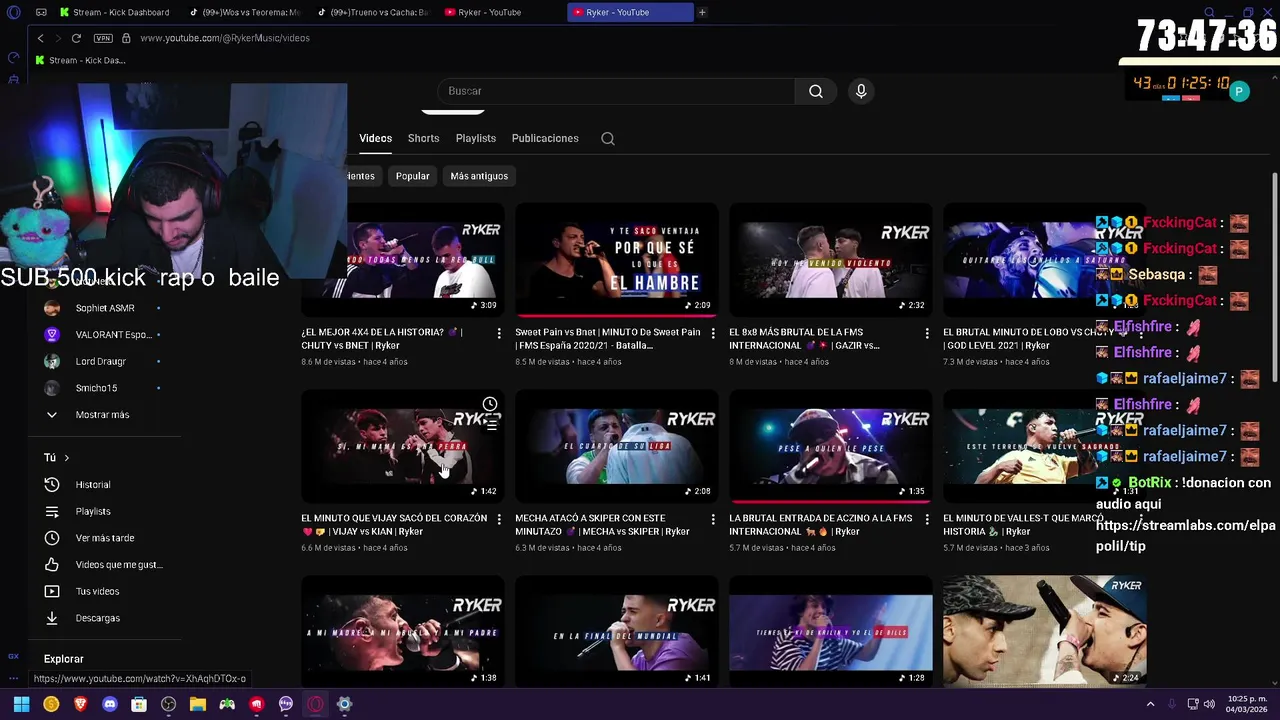Sort videos by Más antiguos chip

pyautogui.click(x=479, y=176)
